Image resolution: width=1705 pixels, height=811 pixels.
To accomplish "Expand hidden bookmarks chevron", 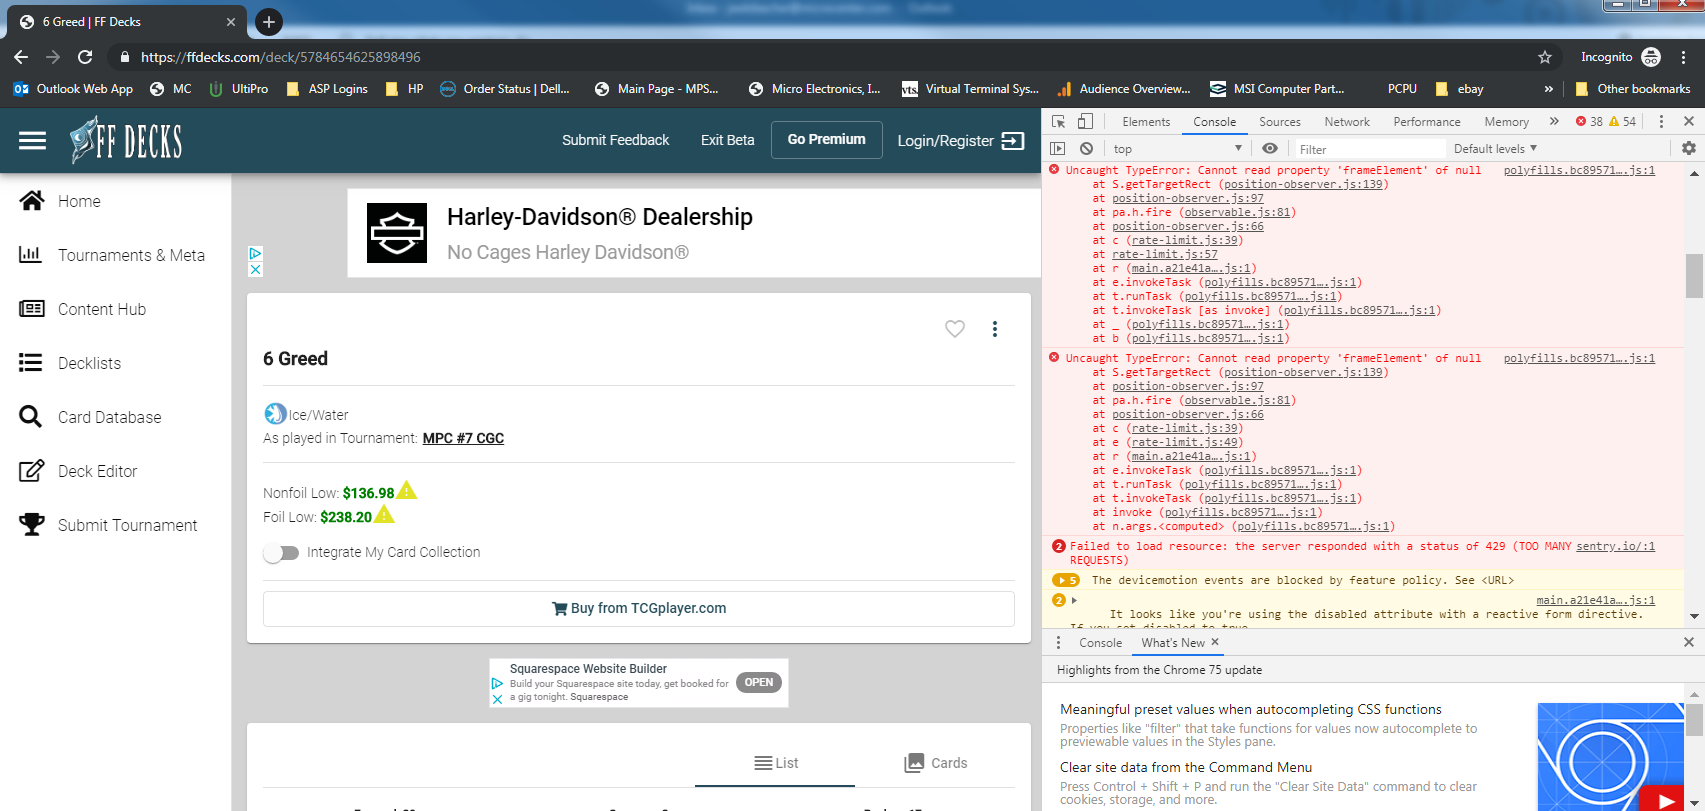I will point(1548,89).
